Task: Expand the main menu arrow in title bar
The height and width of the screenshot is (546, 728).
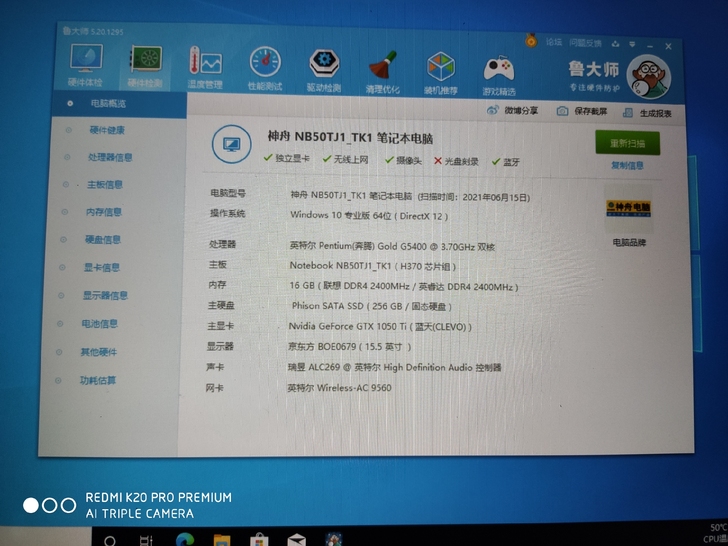Action: point(632,45)
